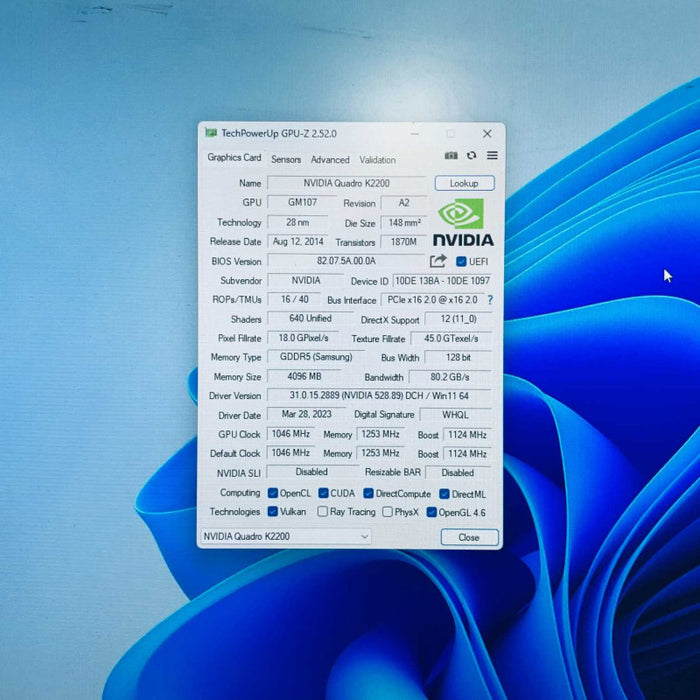Toggle the CUDA checkbox
700x700 pixels.
click(323, 493)
